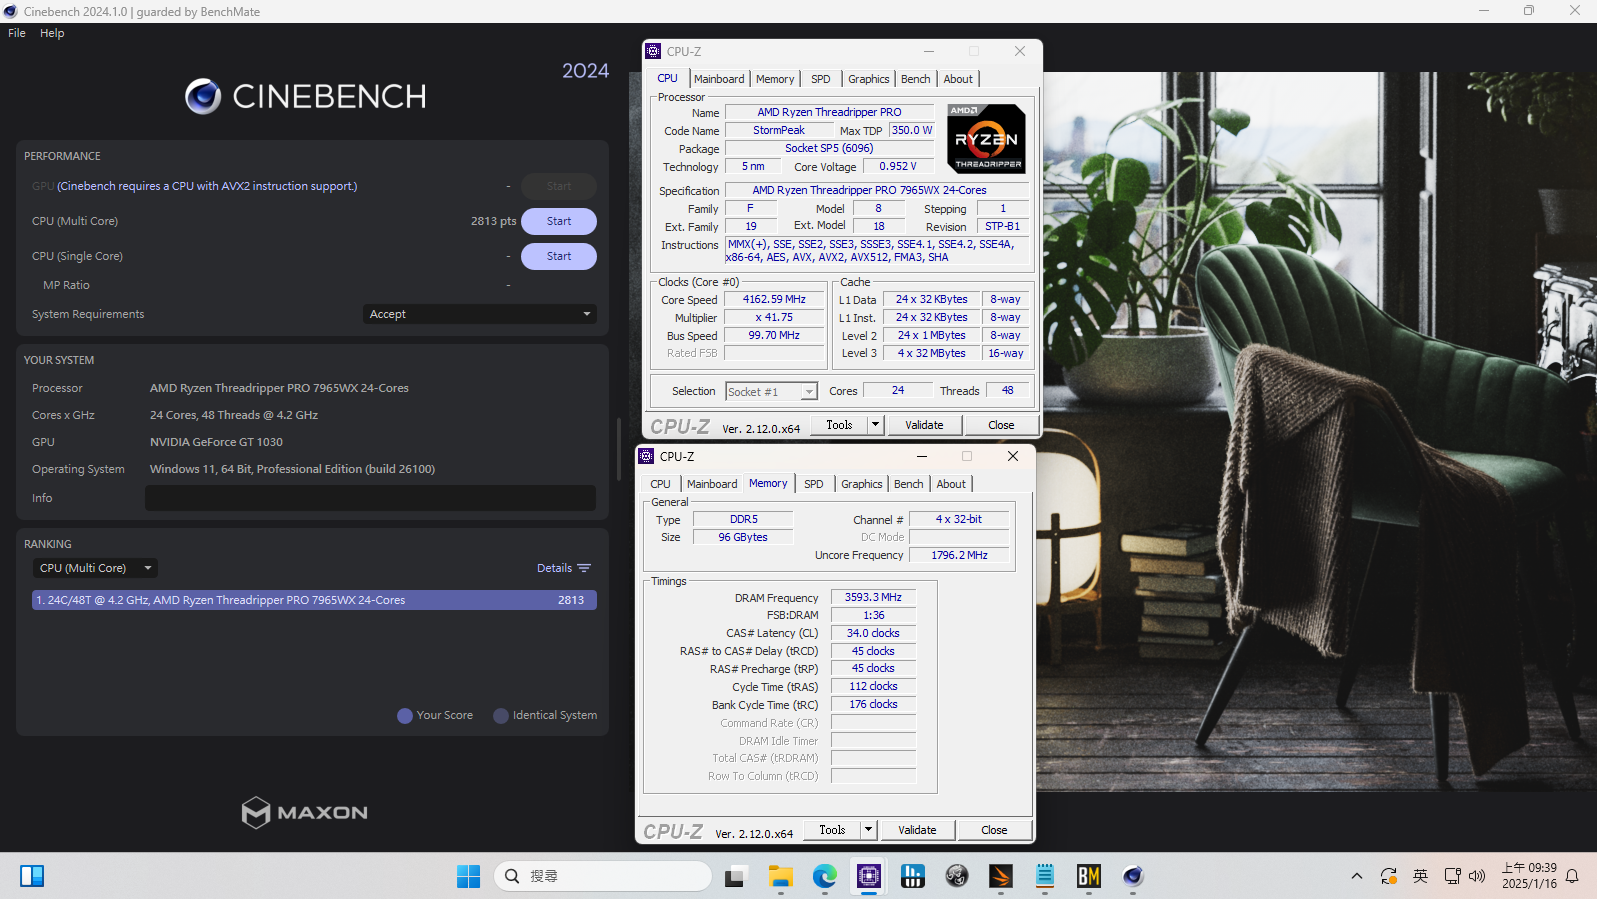The width and height of the screenshot is (1597, 899).
Task: Start the CPU (Single Core) benchmark
Action: (x=559, y=256)
